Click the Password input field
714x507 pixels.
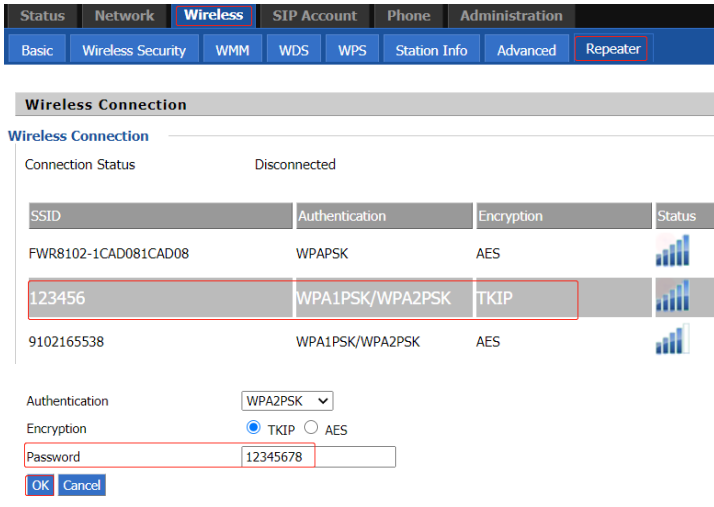[318, 457]
